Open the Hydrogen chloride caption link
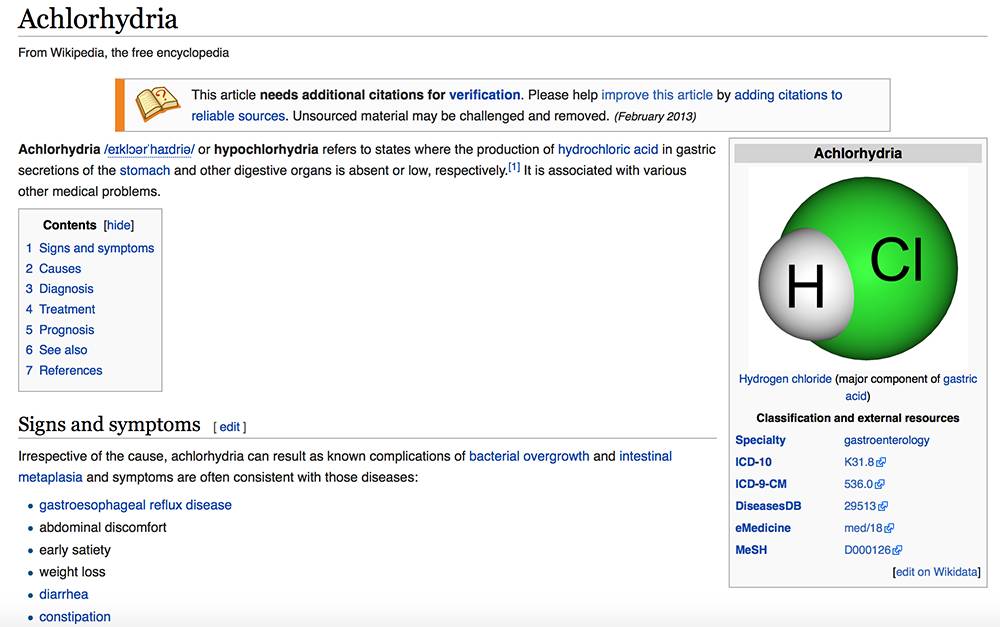Viewport: 1000px width, 627px height. click(x=785, y=379)
